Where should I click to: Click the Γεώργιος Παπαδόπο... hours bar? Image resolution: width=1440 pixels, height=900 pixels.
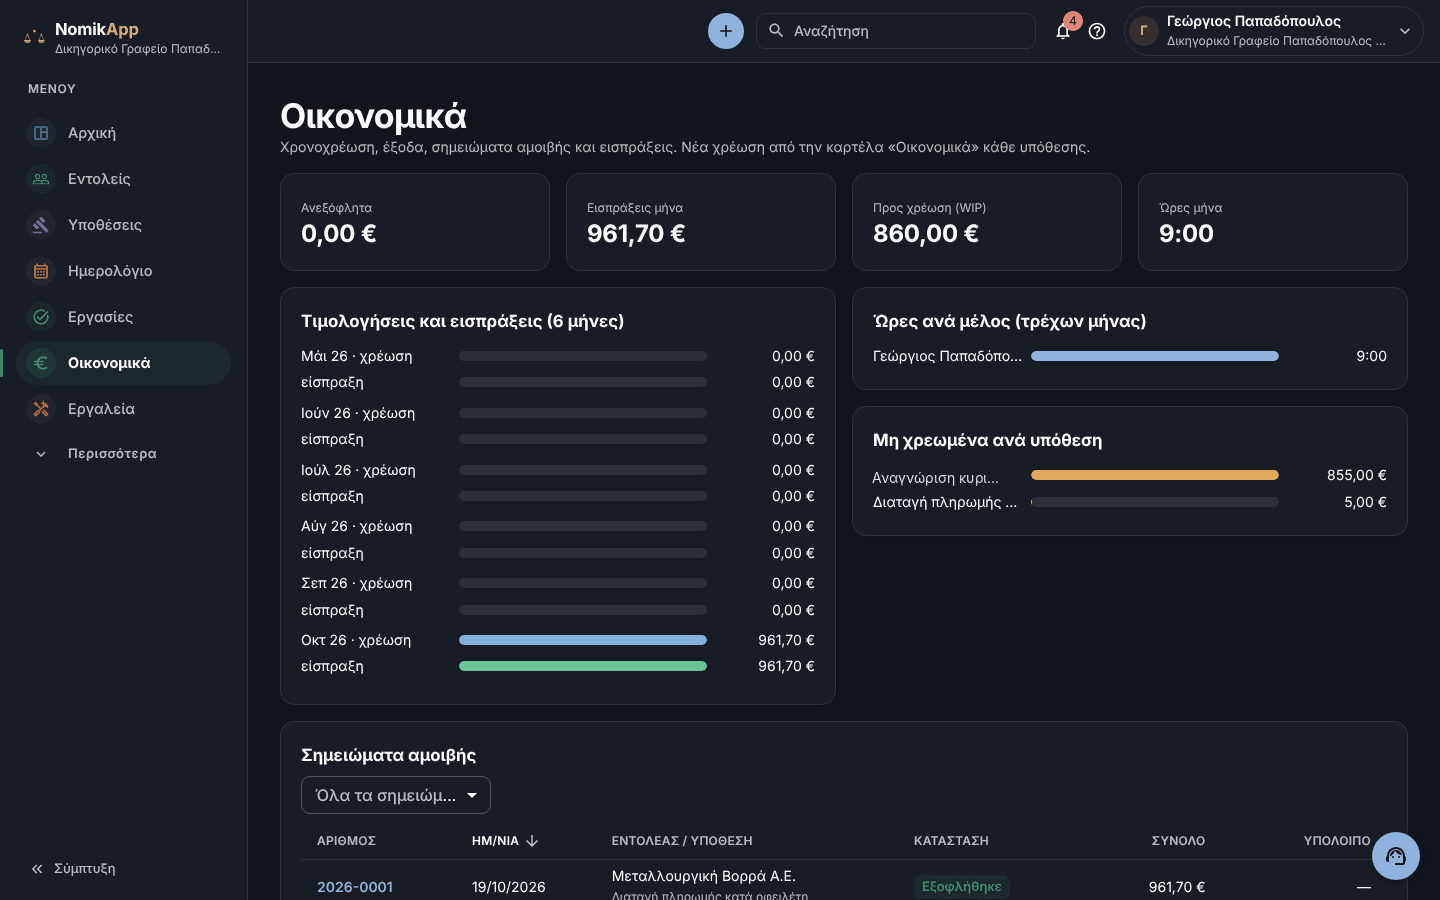tap(1155, 356)
